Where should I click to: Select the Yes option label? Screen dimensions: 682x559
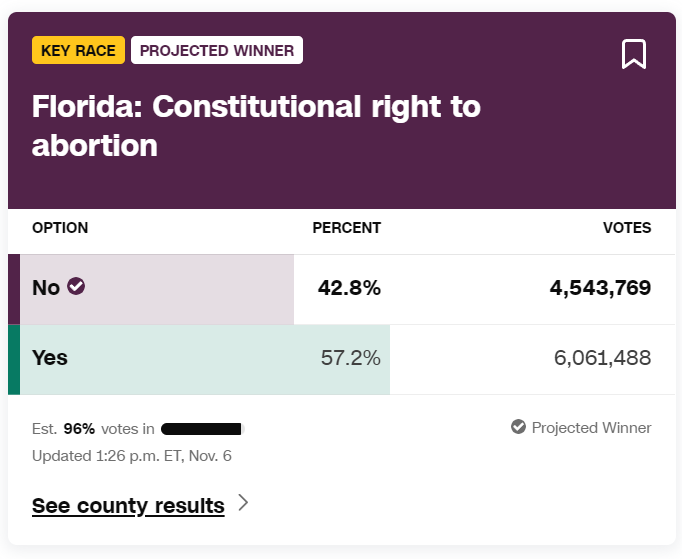[x=50, y=358]
